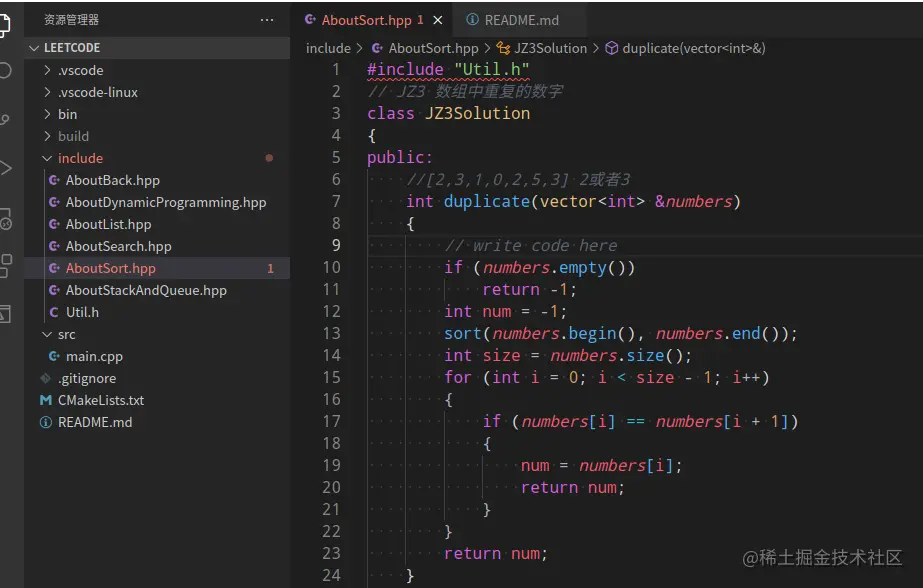Open AboutStackAndQueue.hpp file
This screenshot has height=588, width=923.
click(157, 290)
